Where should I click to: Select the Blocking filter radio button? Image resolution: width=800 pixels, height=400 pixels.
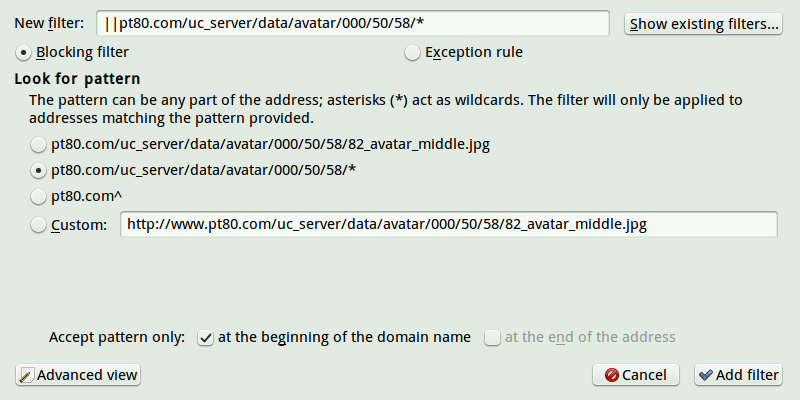(x=23, y=53)
